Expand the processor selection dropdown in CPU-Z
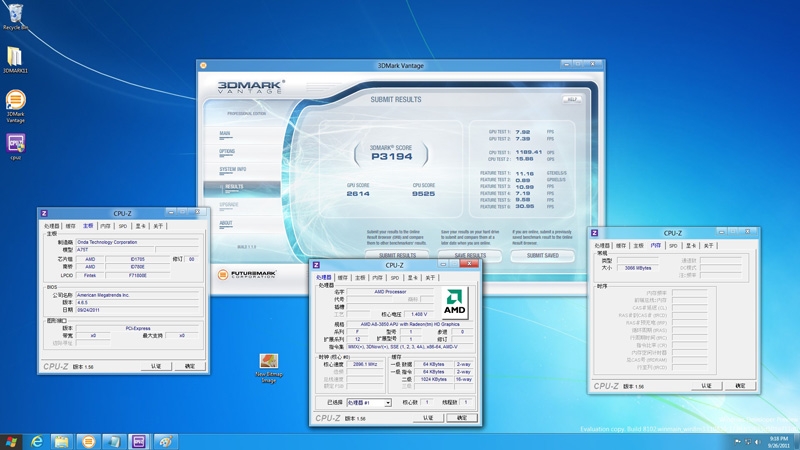800x450 pixels. (x=386, y=402)
